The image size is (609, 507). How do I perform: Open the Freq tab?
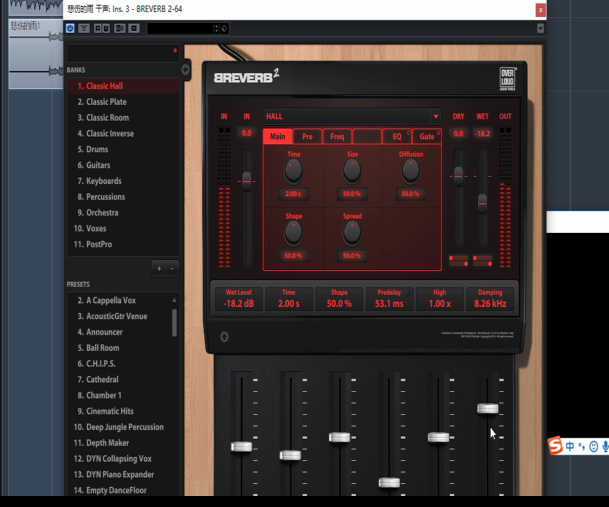click(337, 136)
